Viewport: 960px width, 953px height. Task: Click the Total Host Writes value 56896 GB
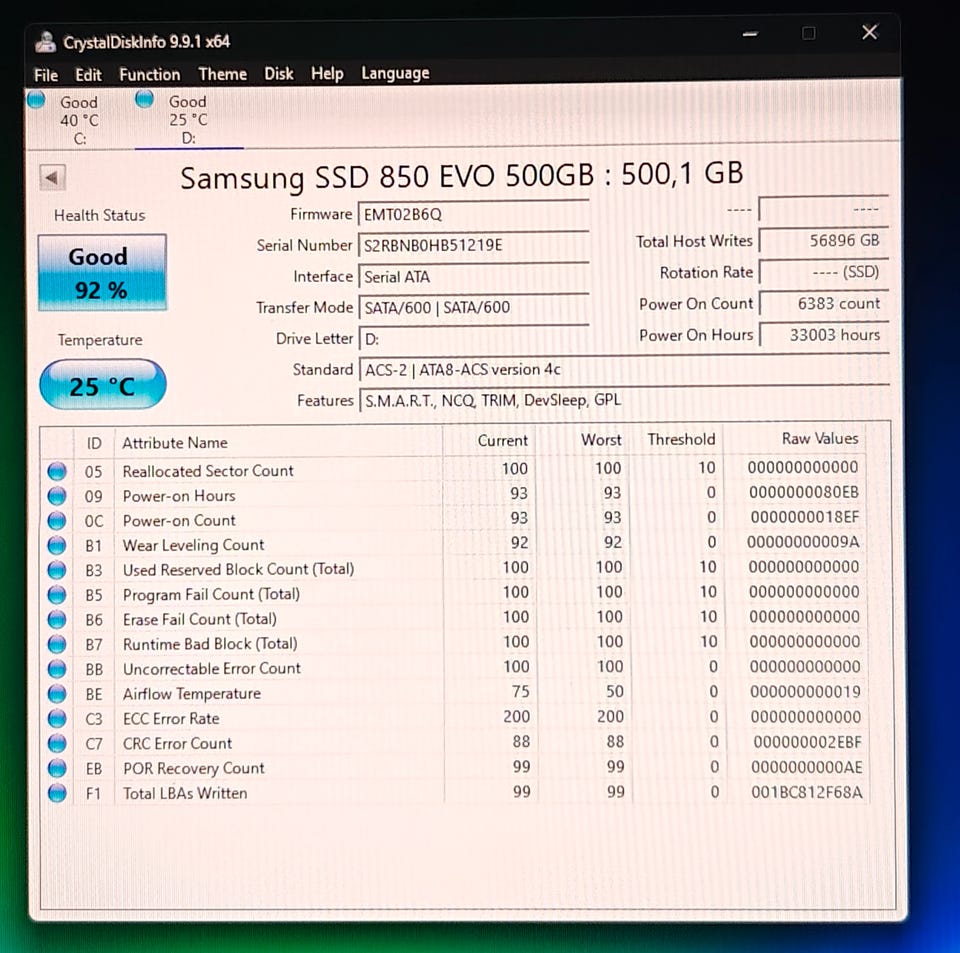[824, 240]
